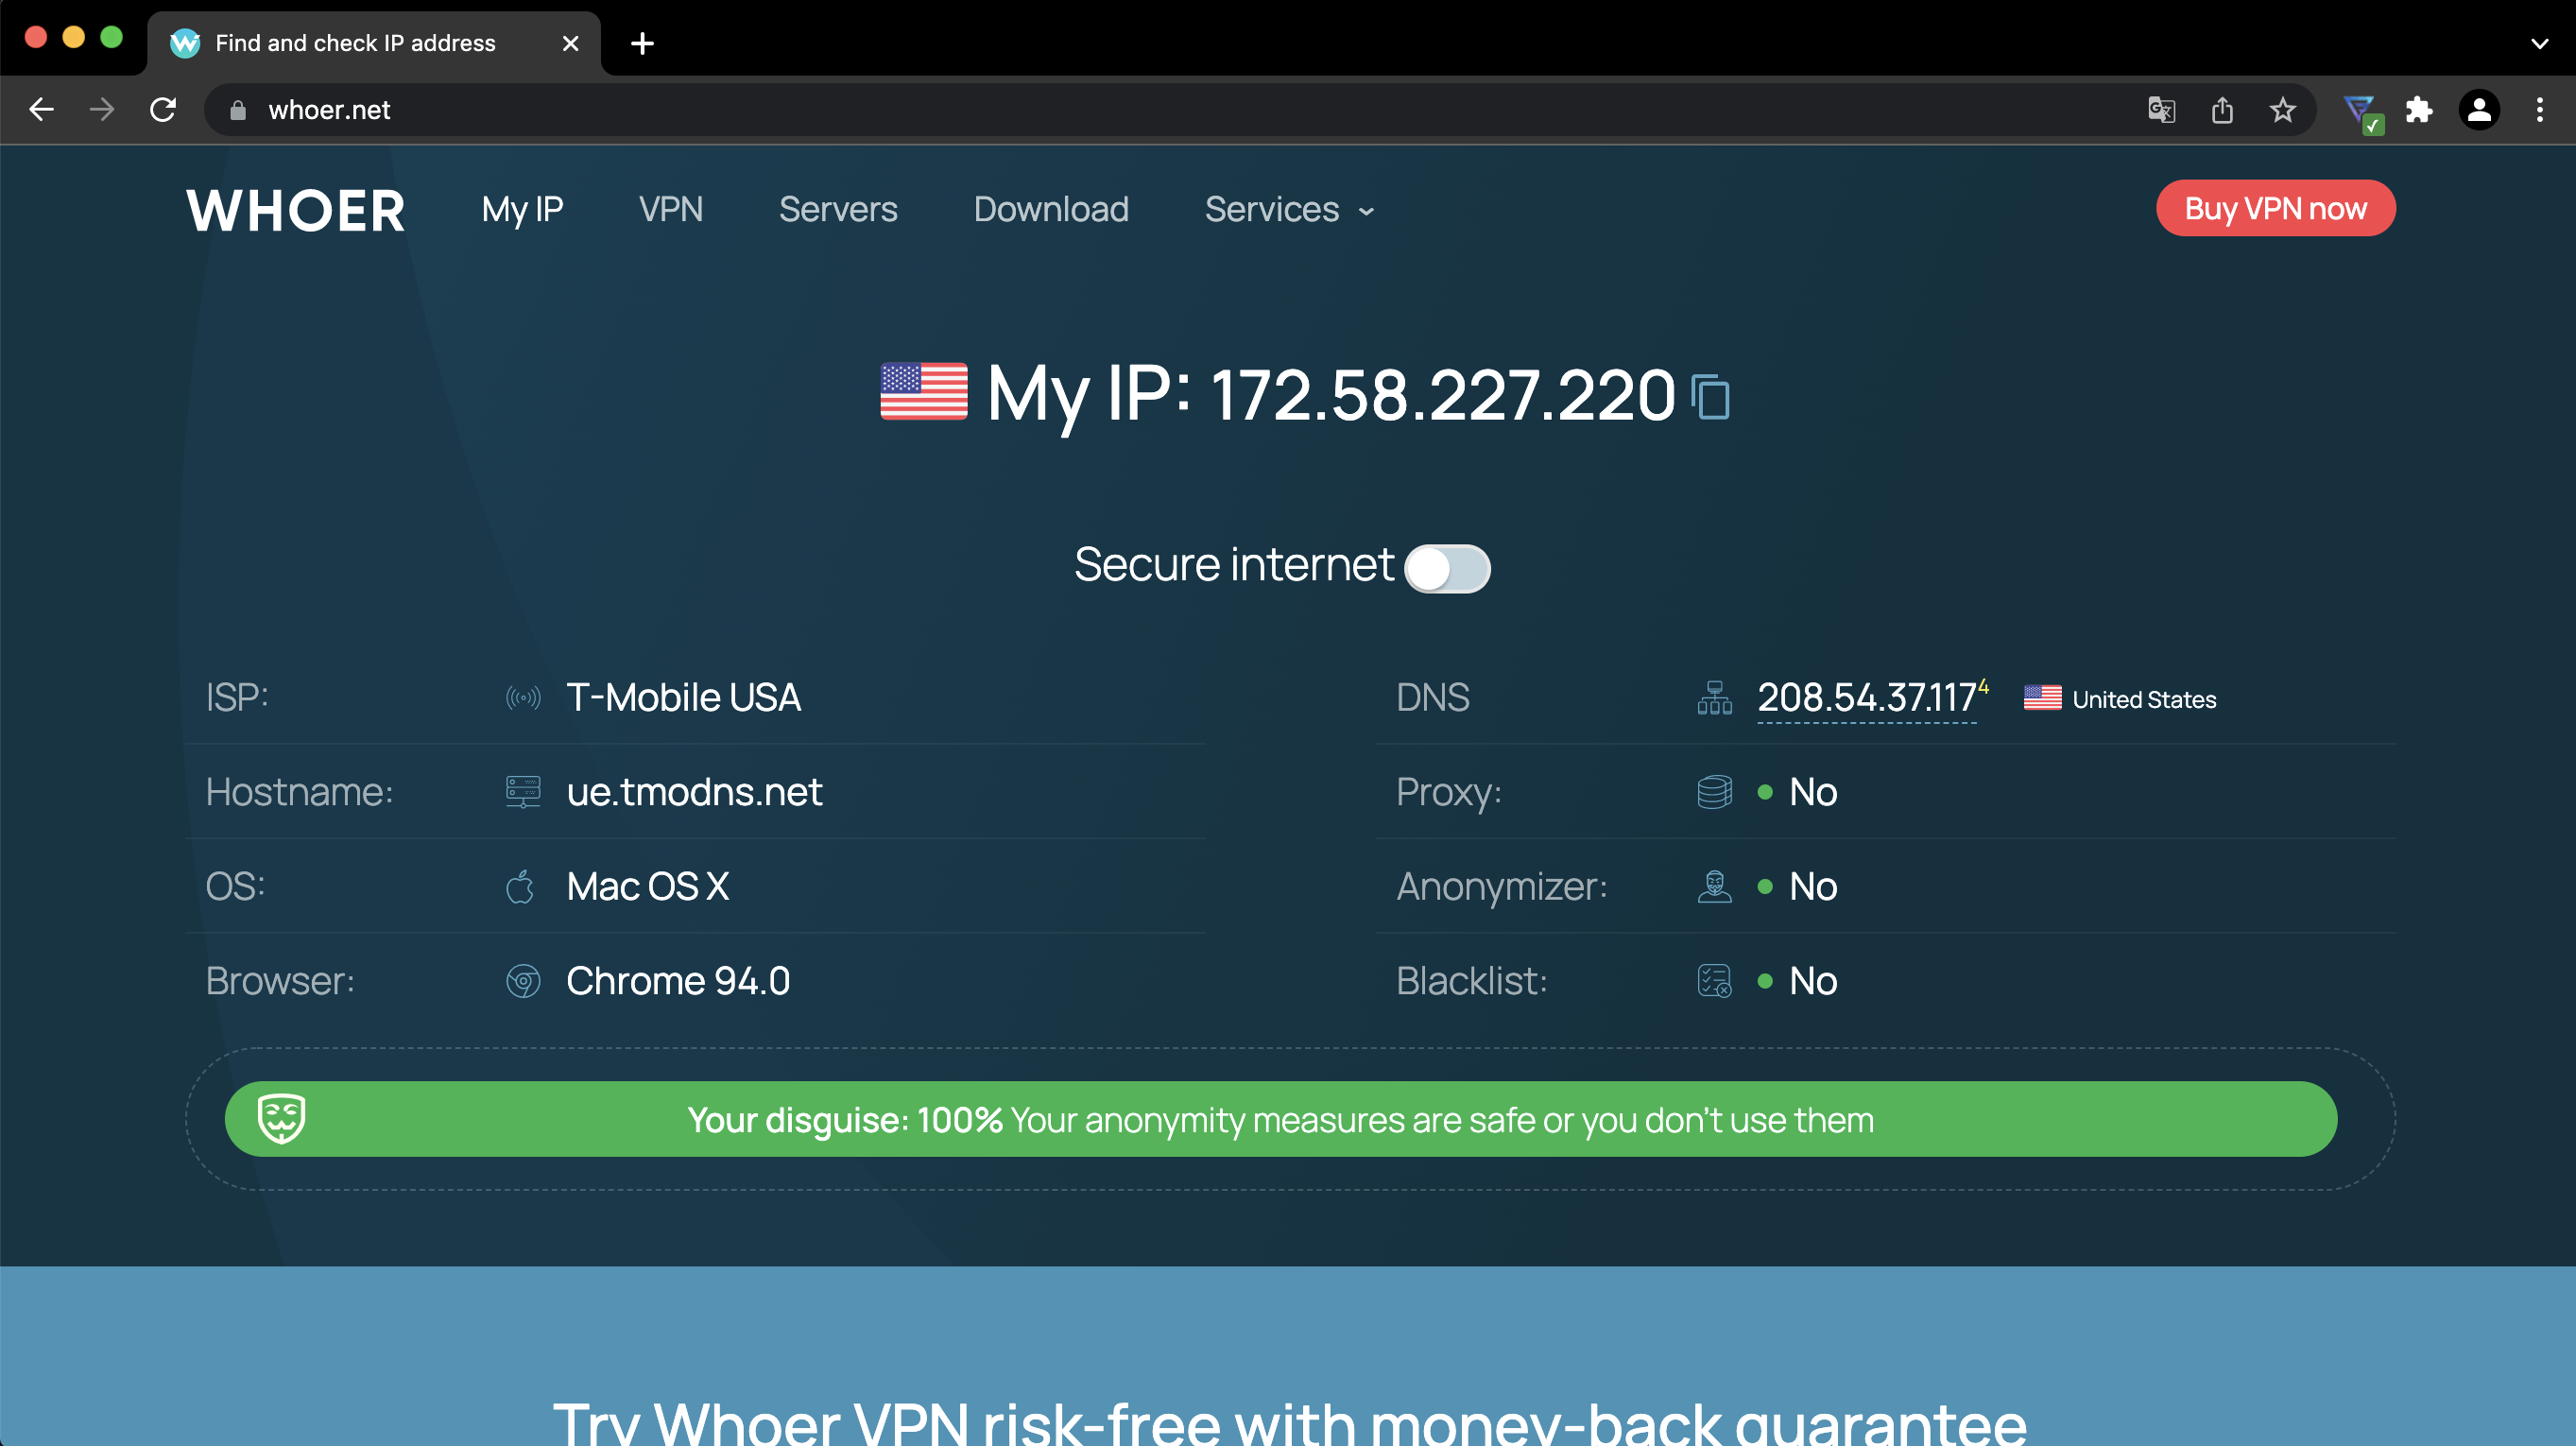Expand the Services dropdown menu

tap(1289, 210)
